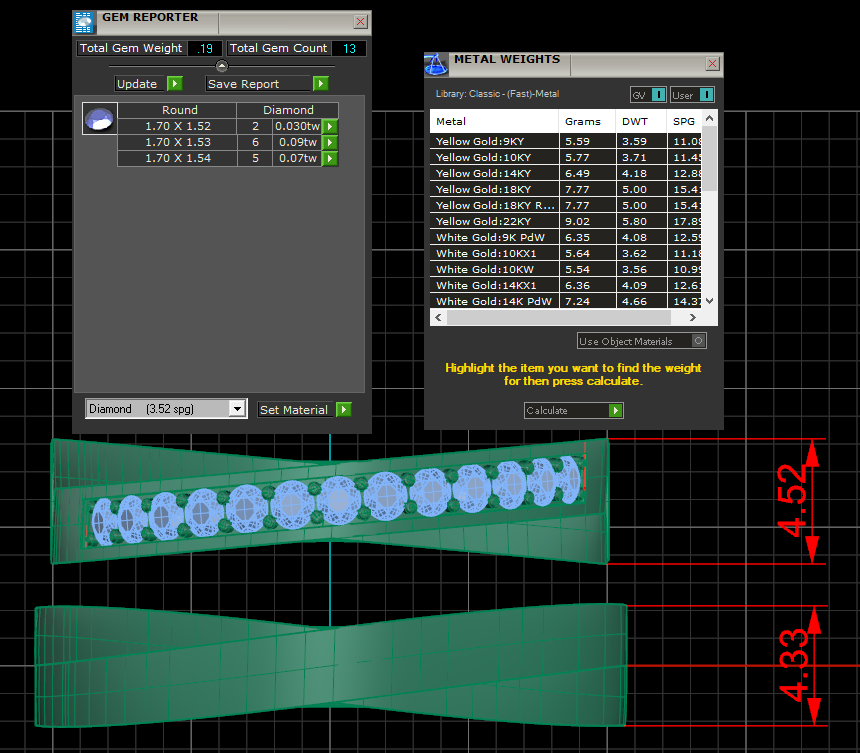860x753 pixels.
Task: Open the Diamond (3.52 spg) material dropdown
Action: tap(237, 409)
